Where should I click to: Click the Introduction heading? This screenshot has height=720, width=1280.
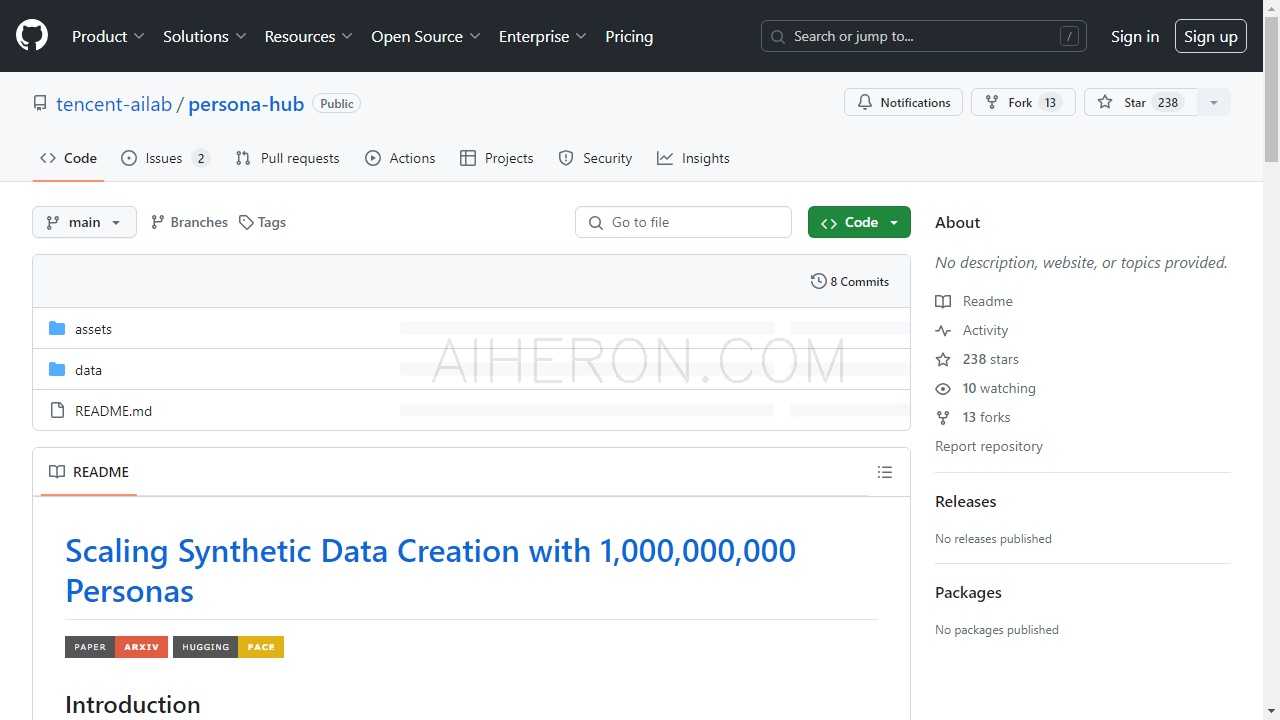point(133,704)
